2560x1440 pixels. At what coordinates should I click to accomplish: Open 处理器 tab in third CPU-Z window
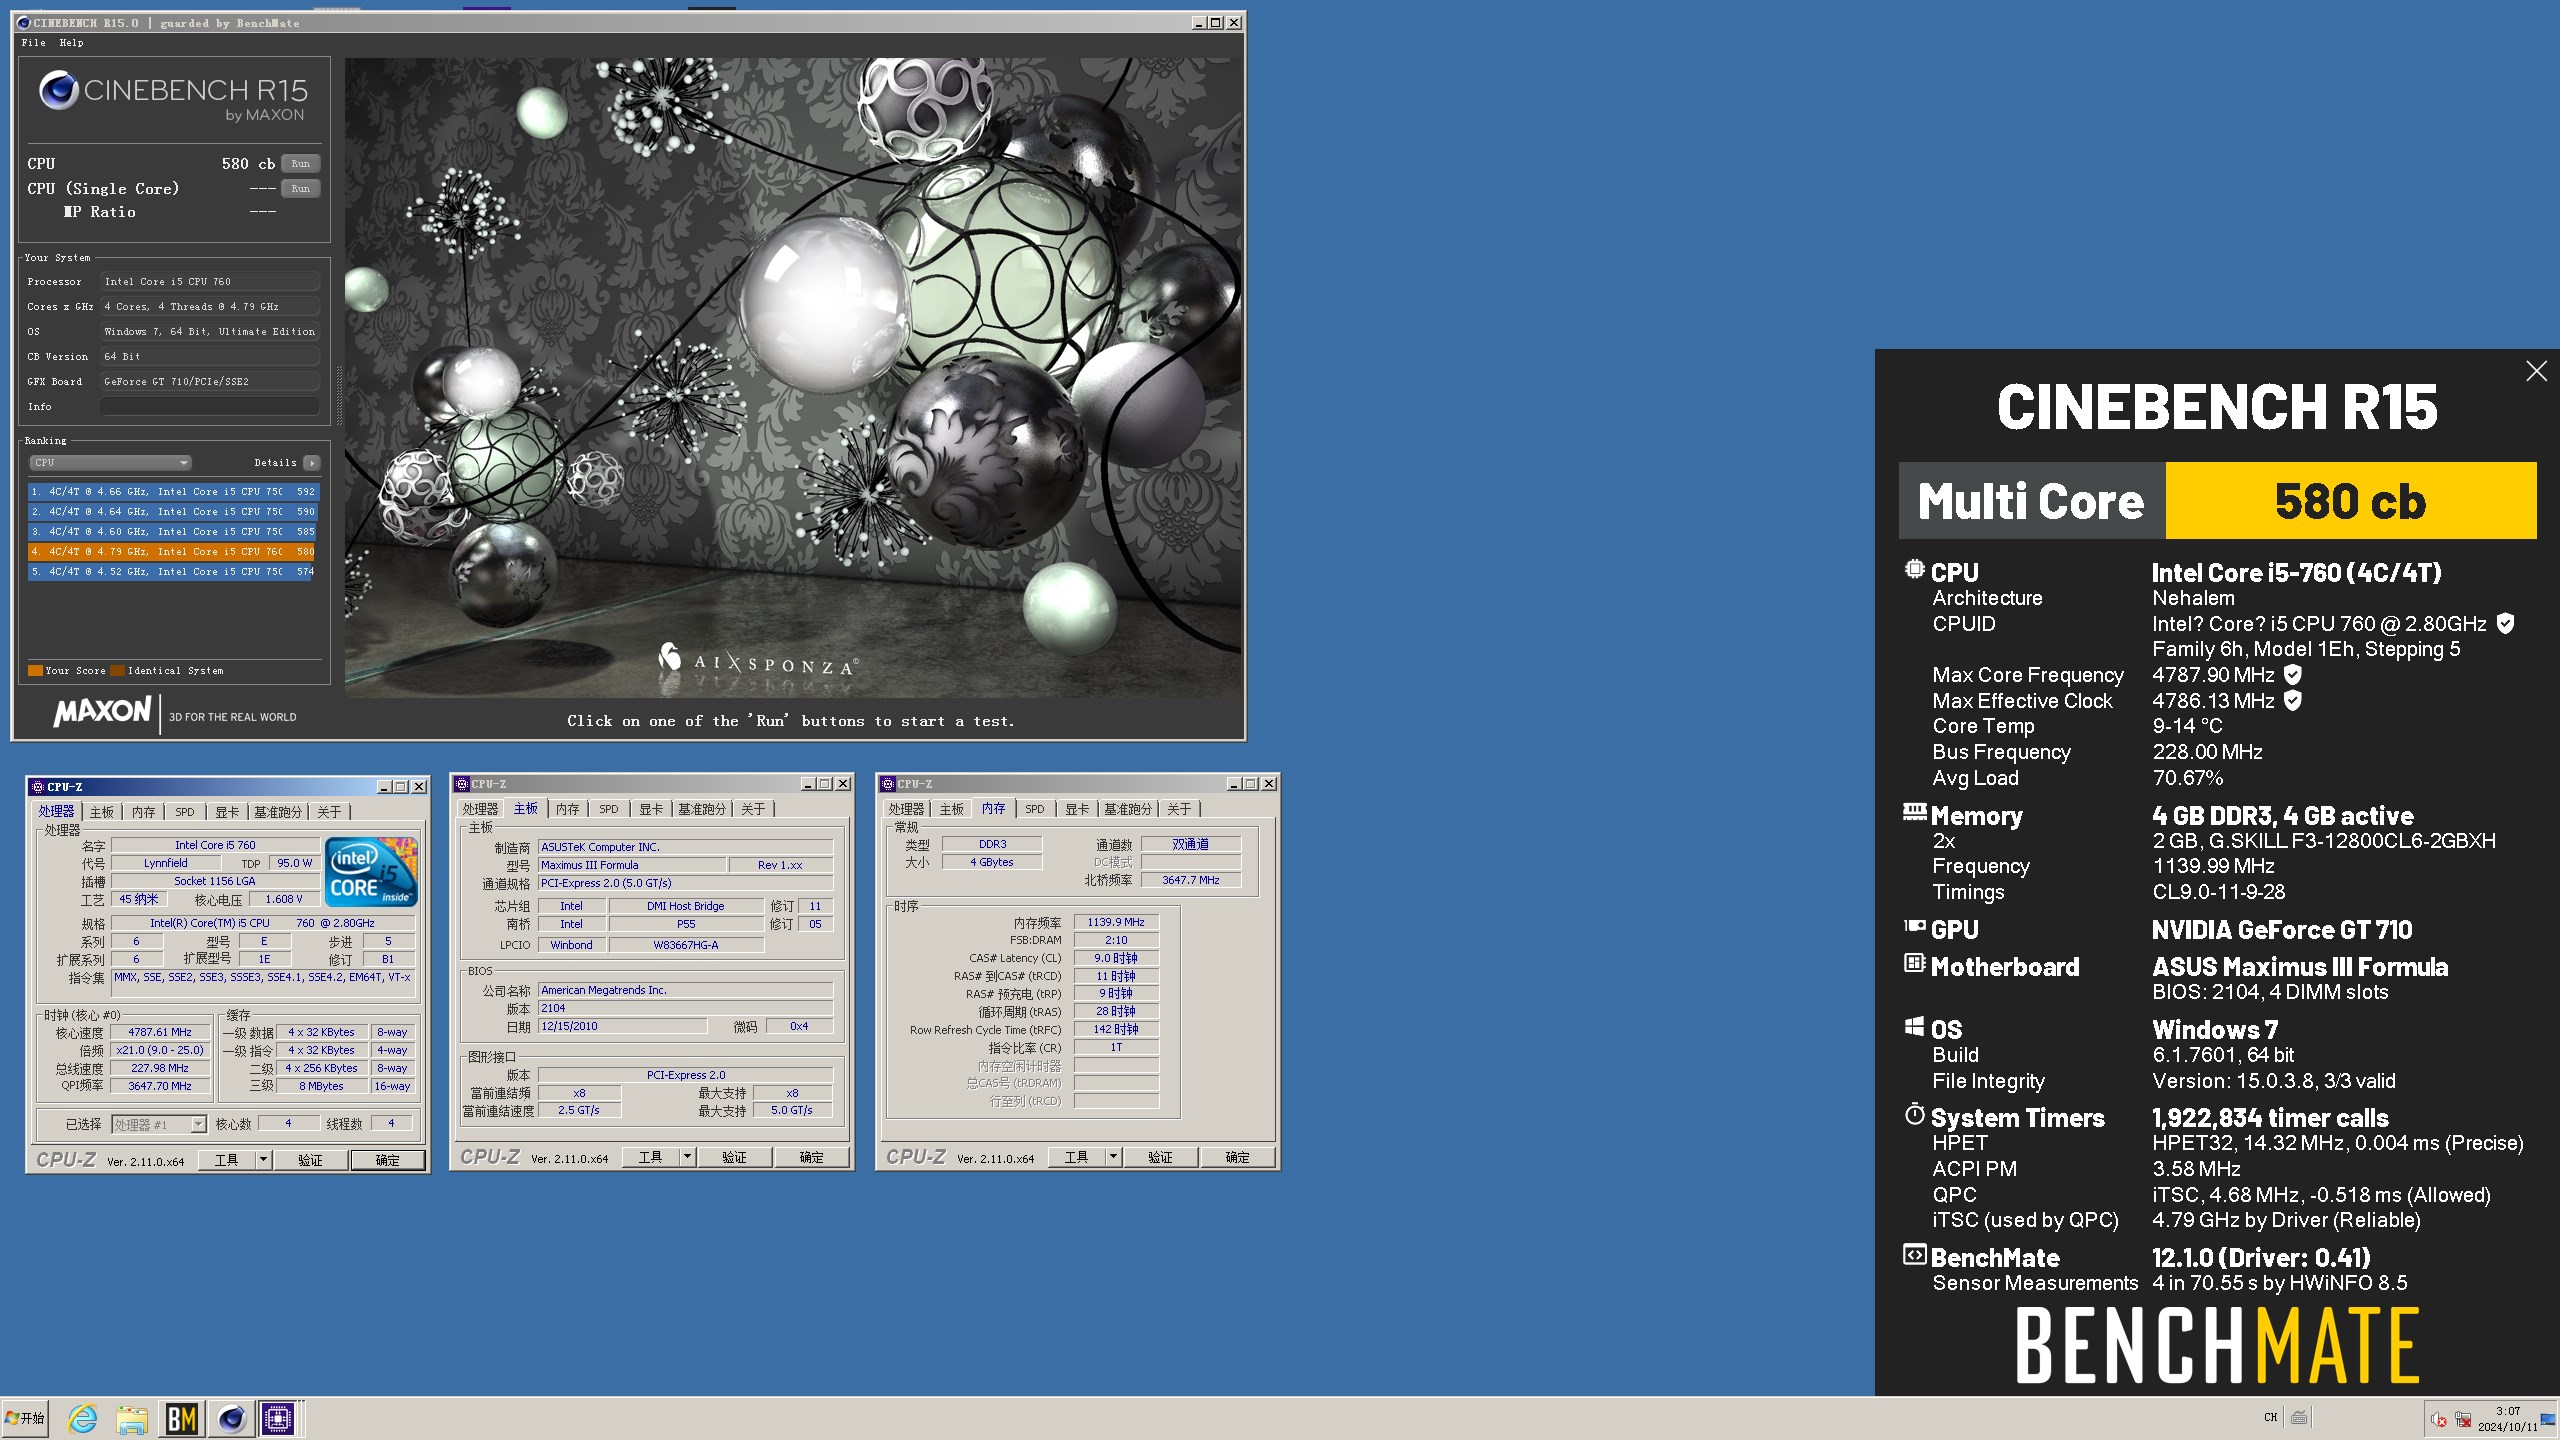pyautogui.click(x=906, y=809)
